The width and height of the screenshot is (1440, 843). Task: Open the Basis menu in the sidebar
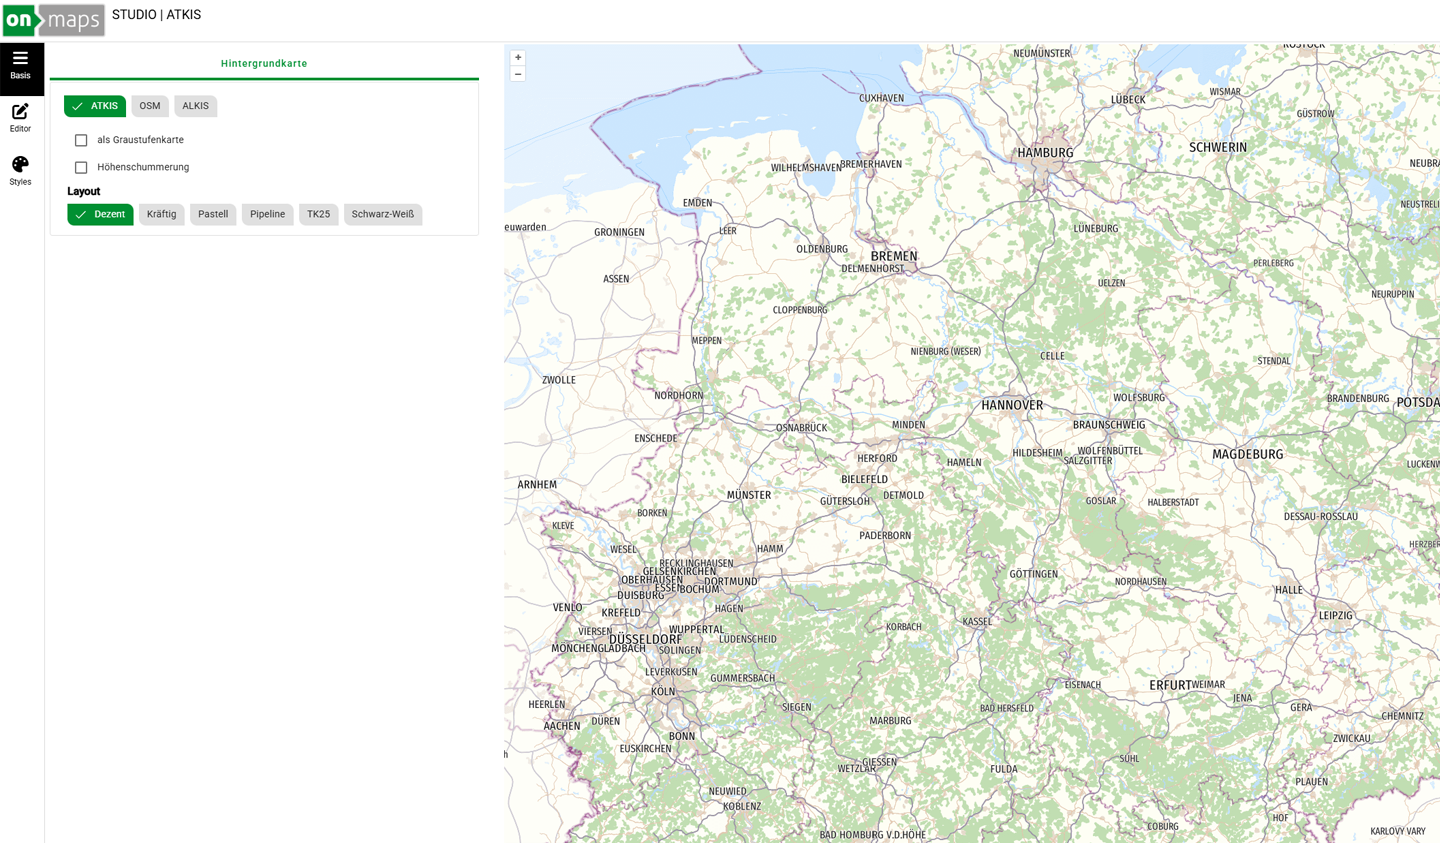(21, 68)
